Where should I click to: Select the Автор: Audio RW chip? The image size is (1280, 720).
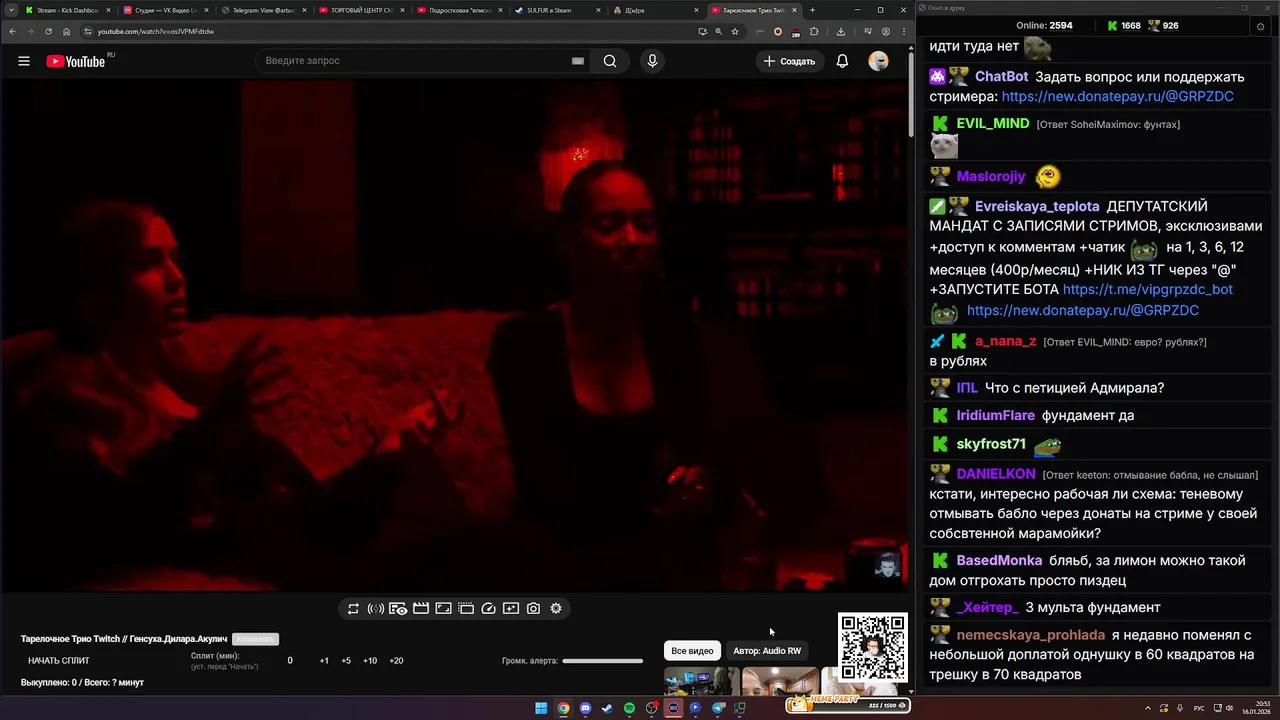[x=767, y=651]
